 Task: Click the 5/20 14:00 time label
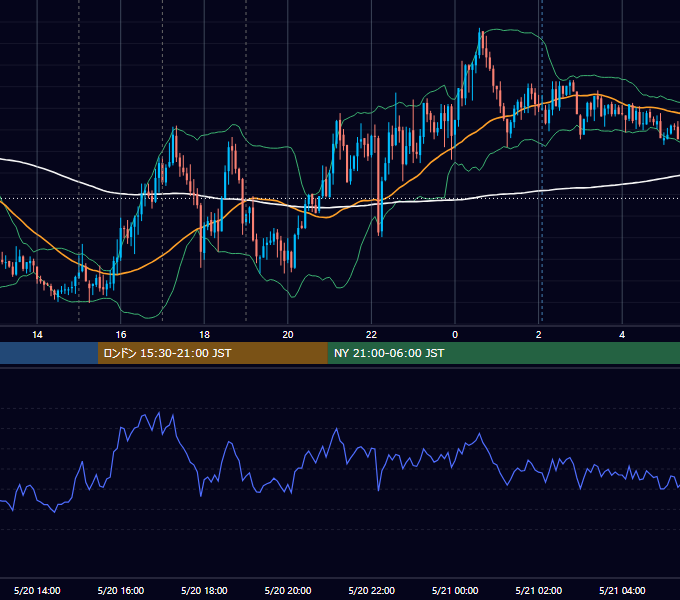coord(37,590)
